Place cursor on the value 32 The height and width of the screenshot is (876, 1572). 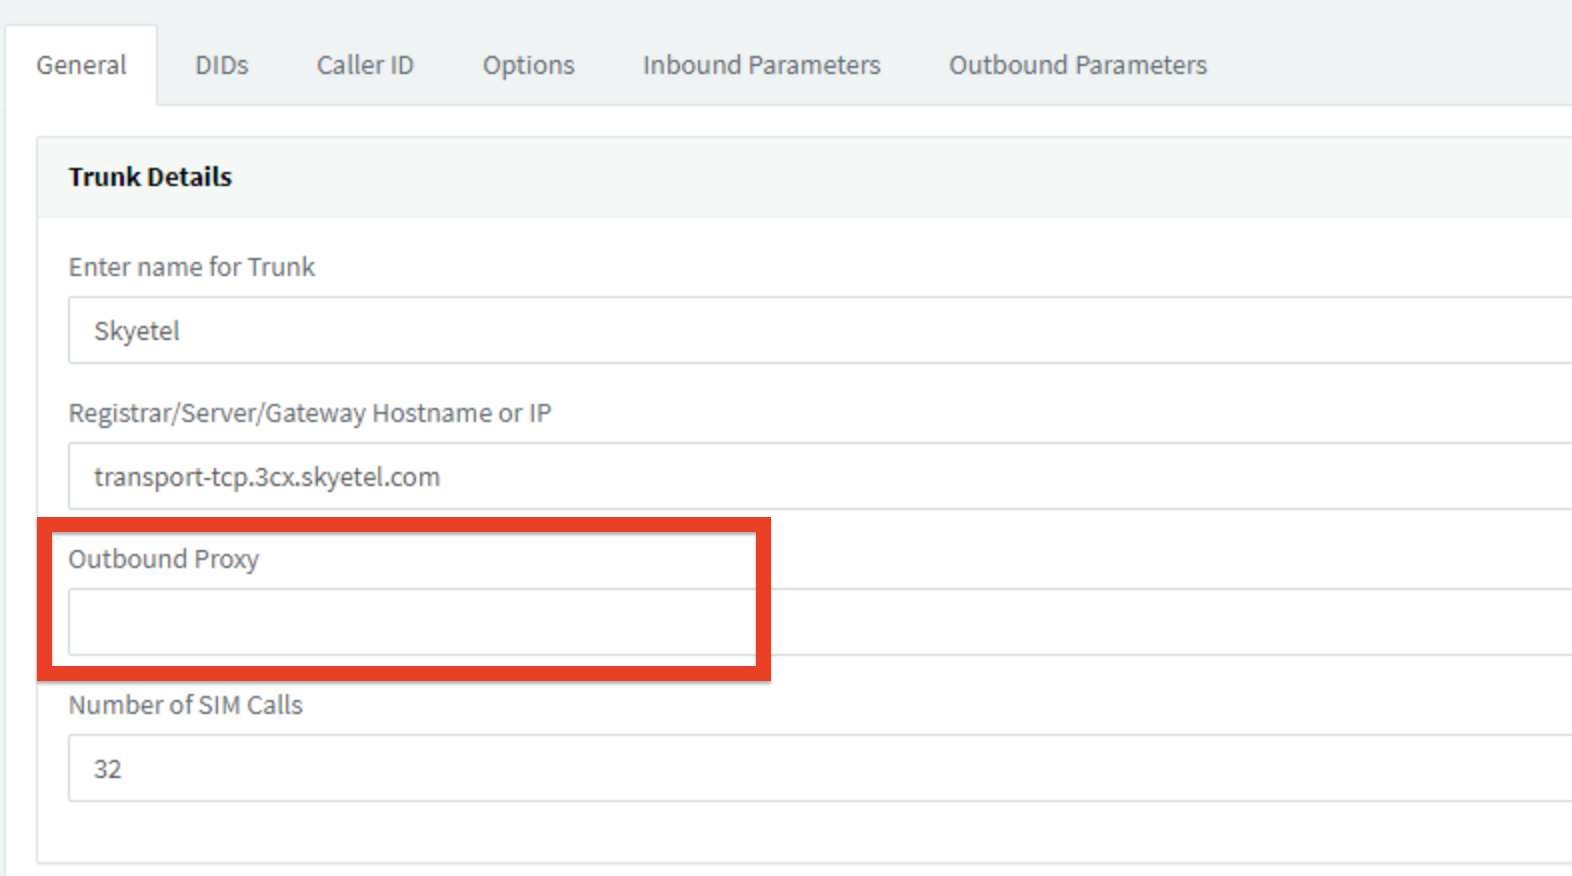click(107, 769)
